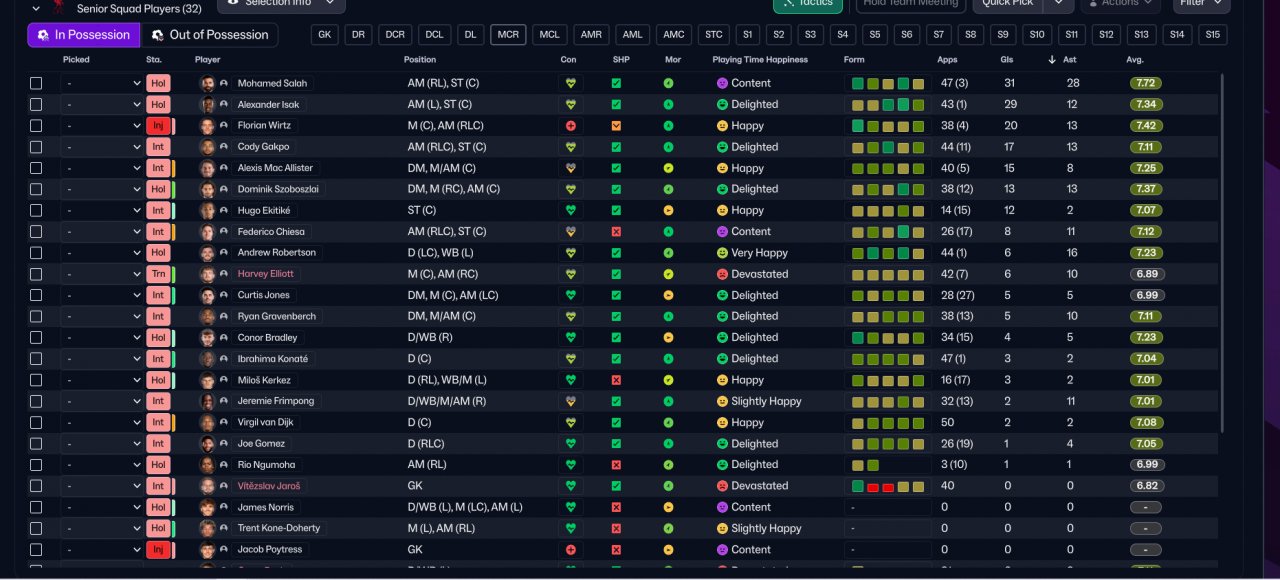Tick the checkbox for Andrew Robertson
This screenshot has width=1280, height=580.
pyautogui.click(x=36, y=253)
